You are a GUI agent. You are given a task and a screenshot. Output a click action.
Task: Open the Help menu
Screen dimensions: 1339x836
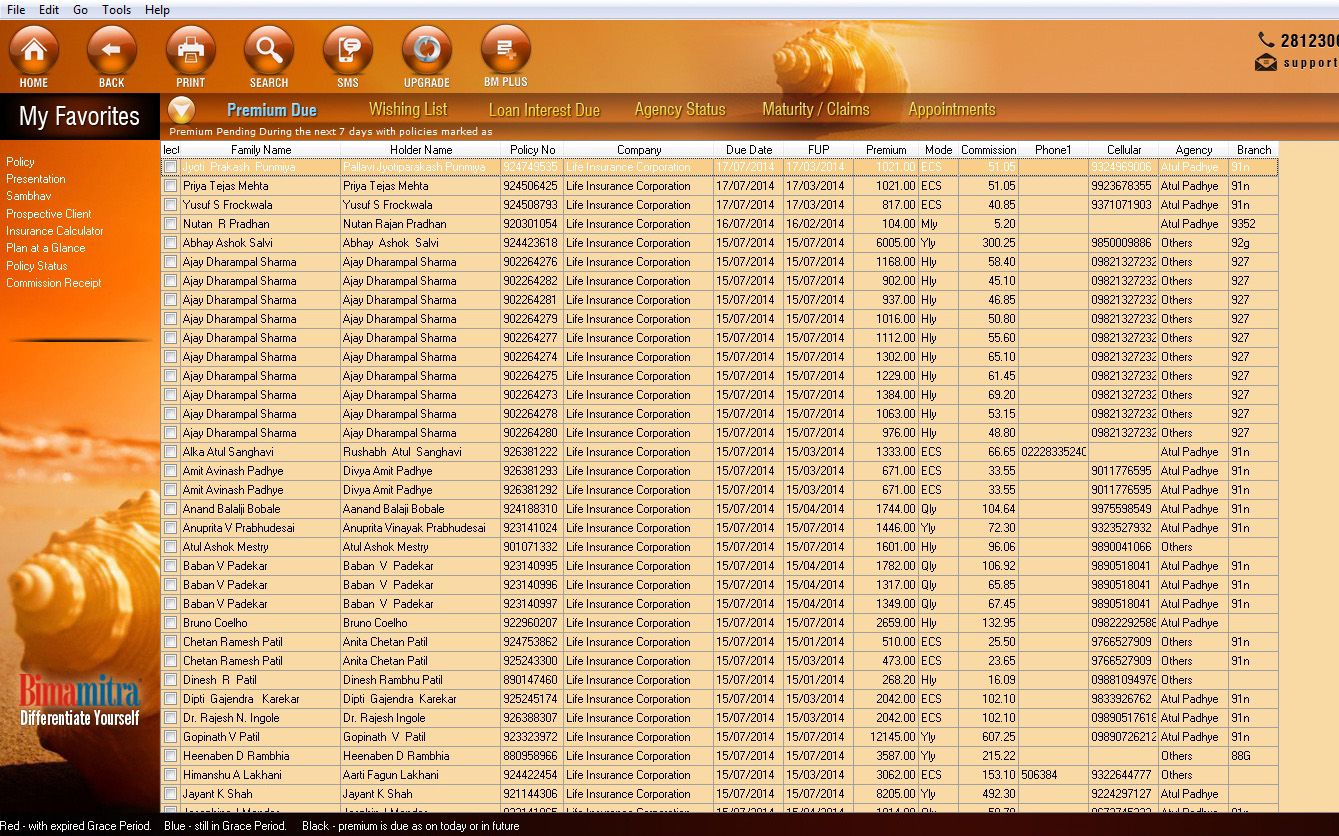coord(157,9)
